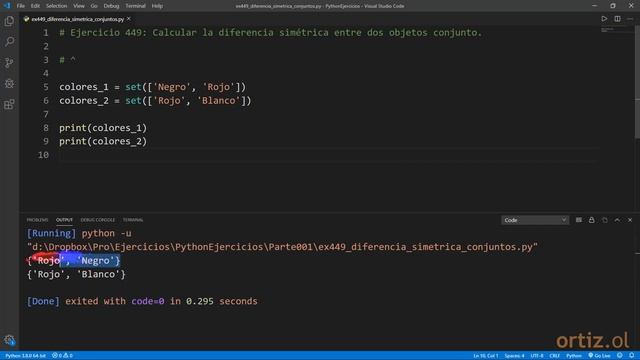The width and height of the screenshot is (640, 360).
Task: Switch to the Problems panel tab
Action: click(x=37, y=220)
